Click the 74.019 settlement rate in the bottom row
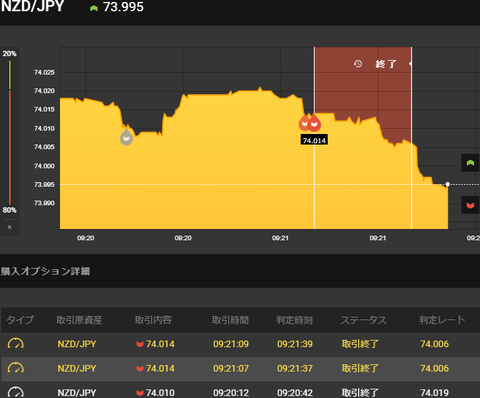The height and width of the screenshot is (398, 480). [434, 393]
